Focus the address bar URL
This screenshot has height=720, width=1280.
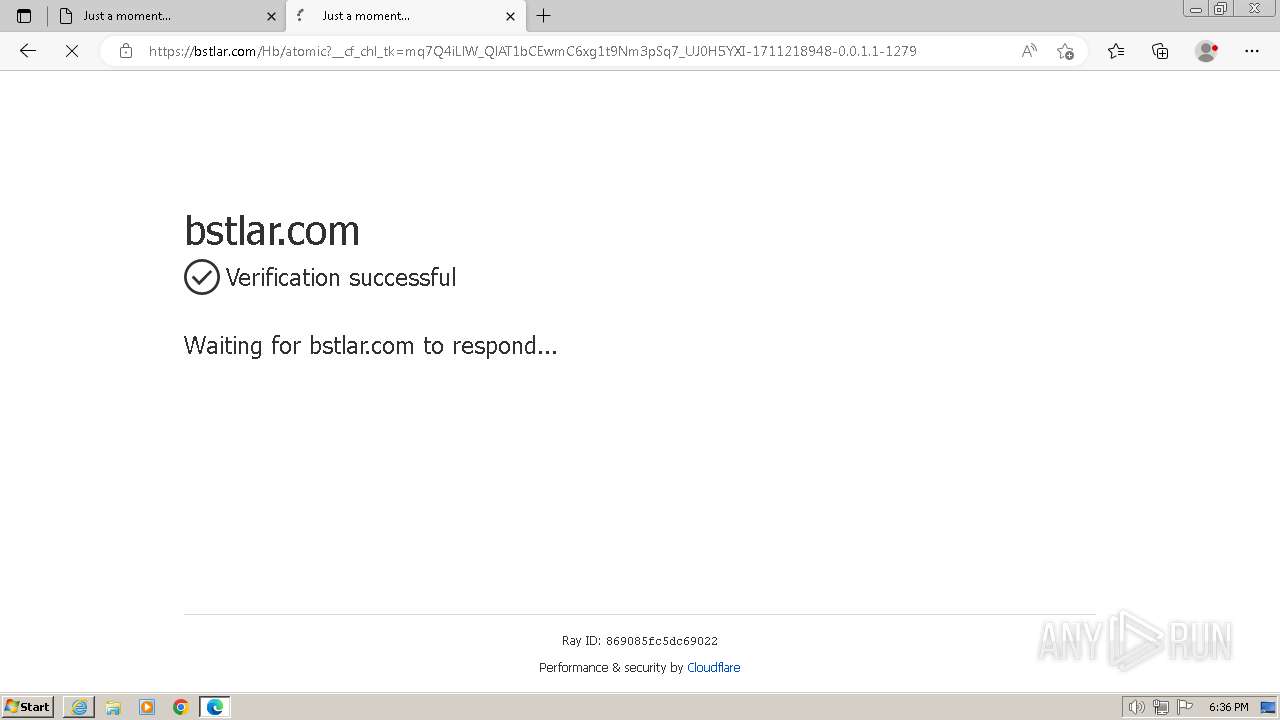[x=532, y=51]
